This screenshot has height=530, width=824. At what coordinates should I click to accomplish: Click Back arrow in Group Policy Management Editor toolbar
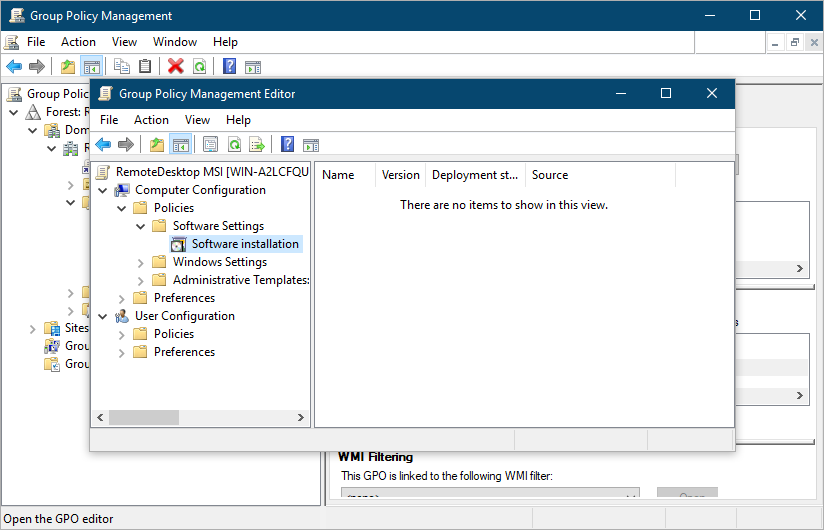[x=103, y=144]
